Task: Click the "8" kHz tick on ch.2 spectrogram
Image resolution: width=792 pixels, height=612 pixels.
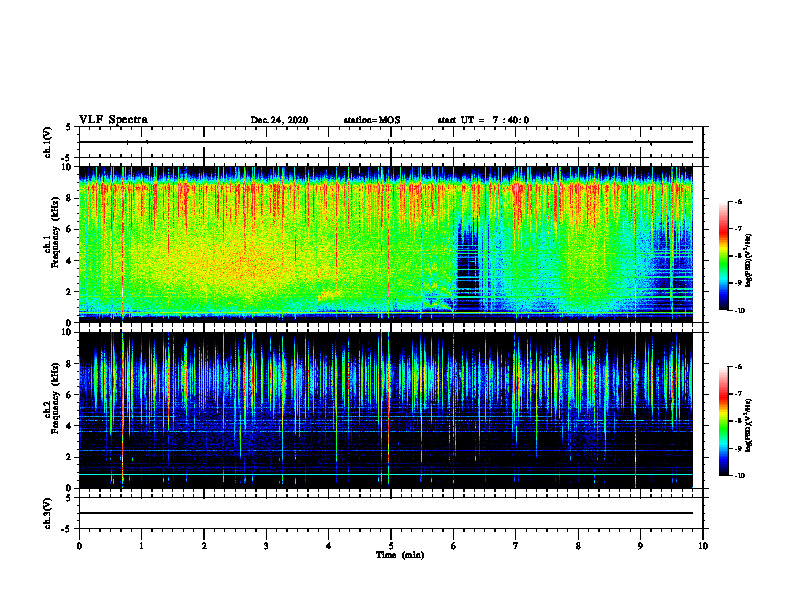Action: tap(70, 364)
